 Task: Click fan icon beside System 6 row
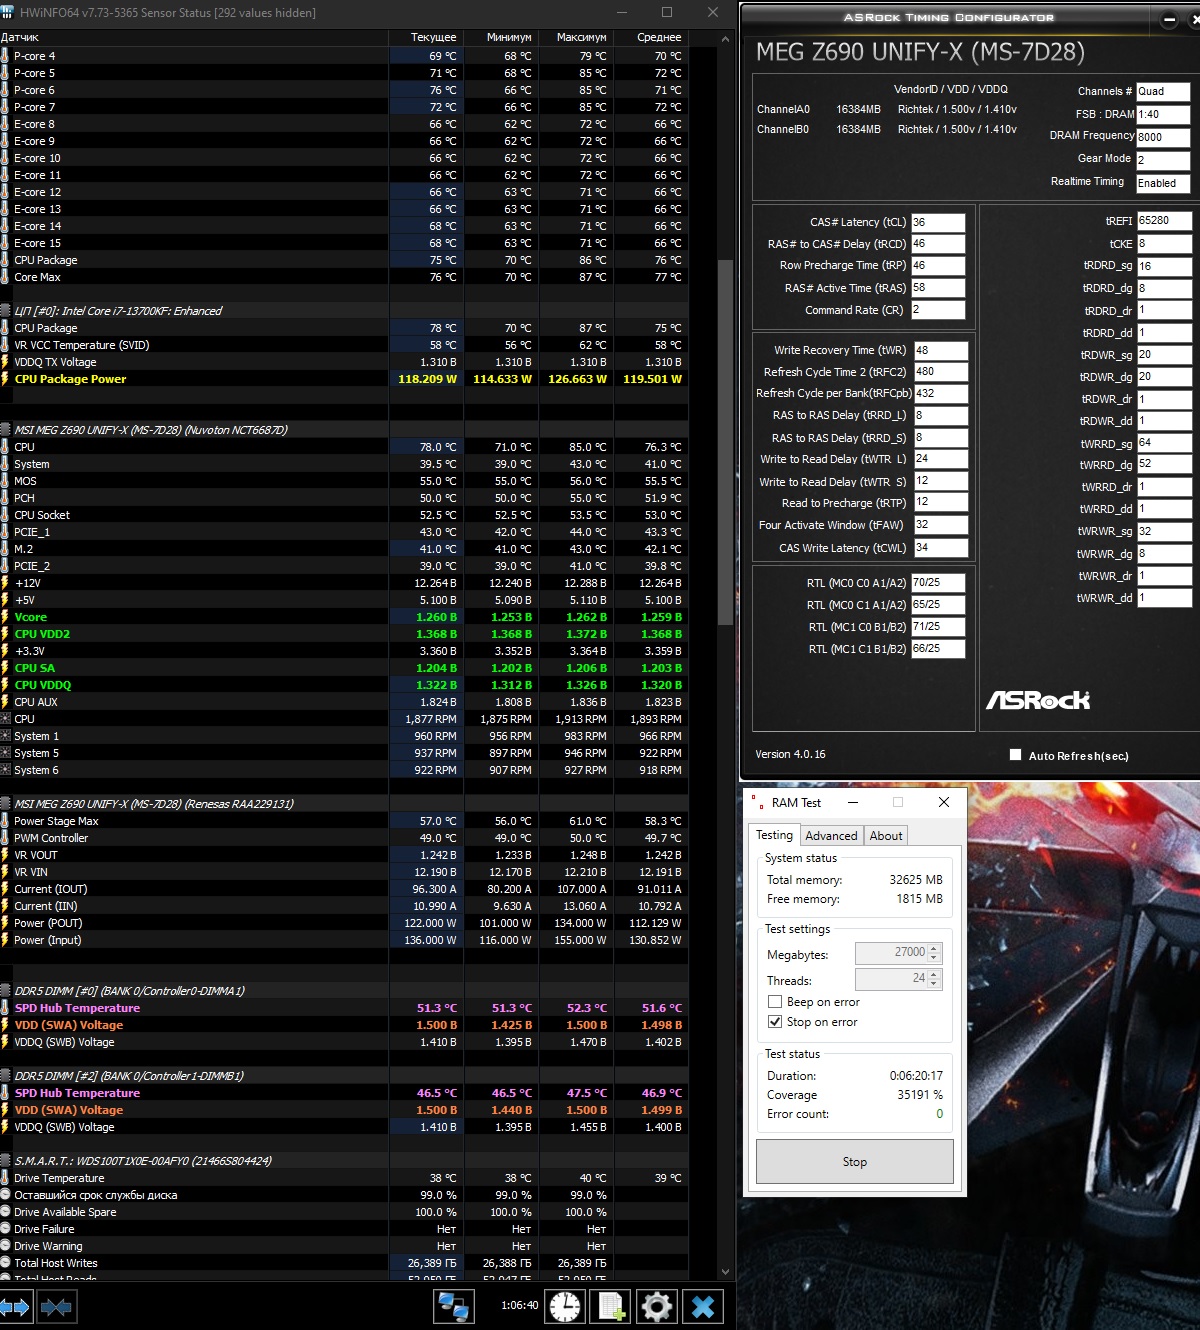tap(5, 770)
